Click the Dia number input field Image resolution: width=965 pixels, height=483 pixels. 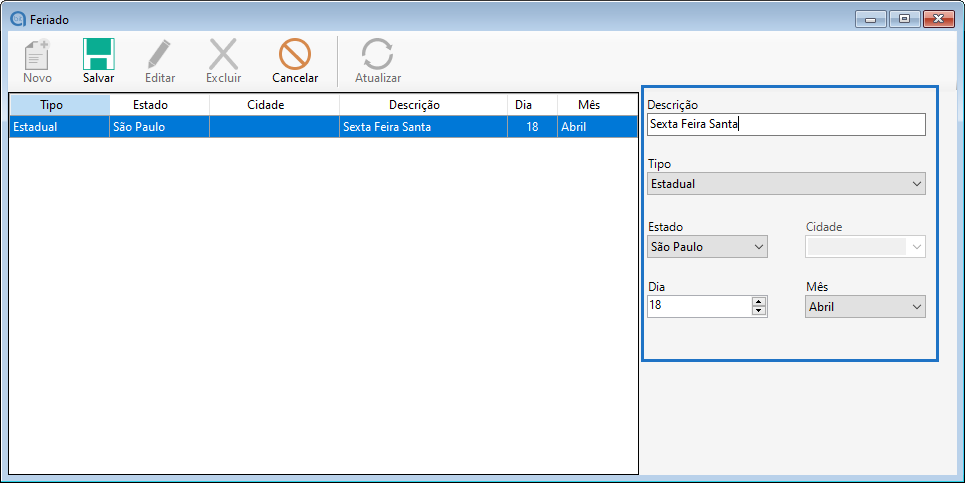click(699, 307)
